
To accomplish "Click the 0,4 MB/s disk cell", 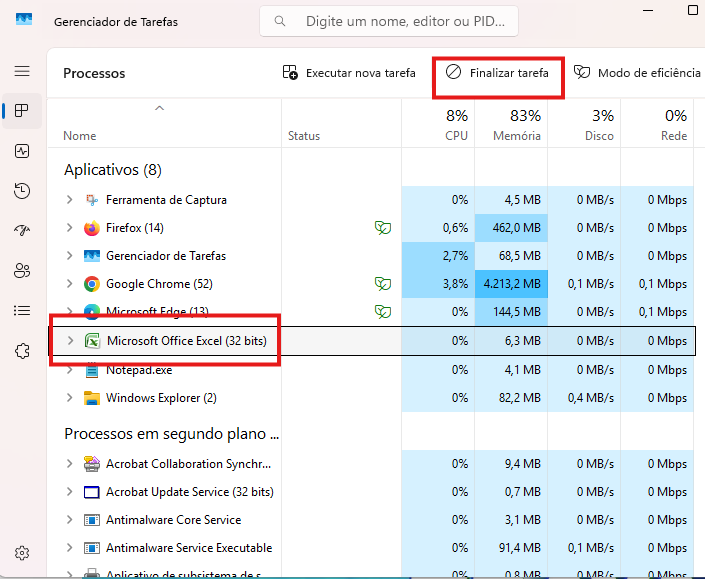I will point(584,398).
